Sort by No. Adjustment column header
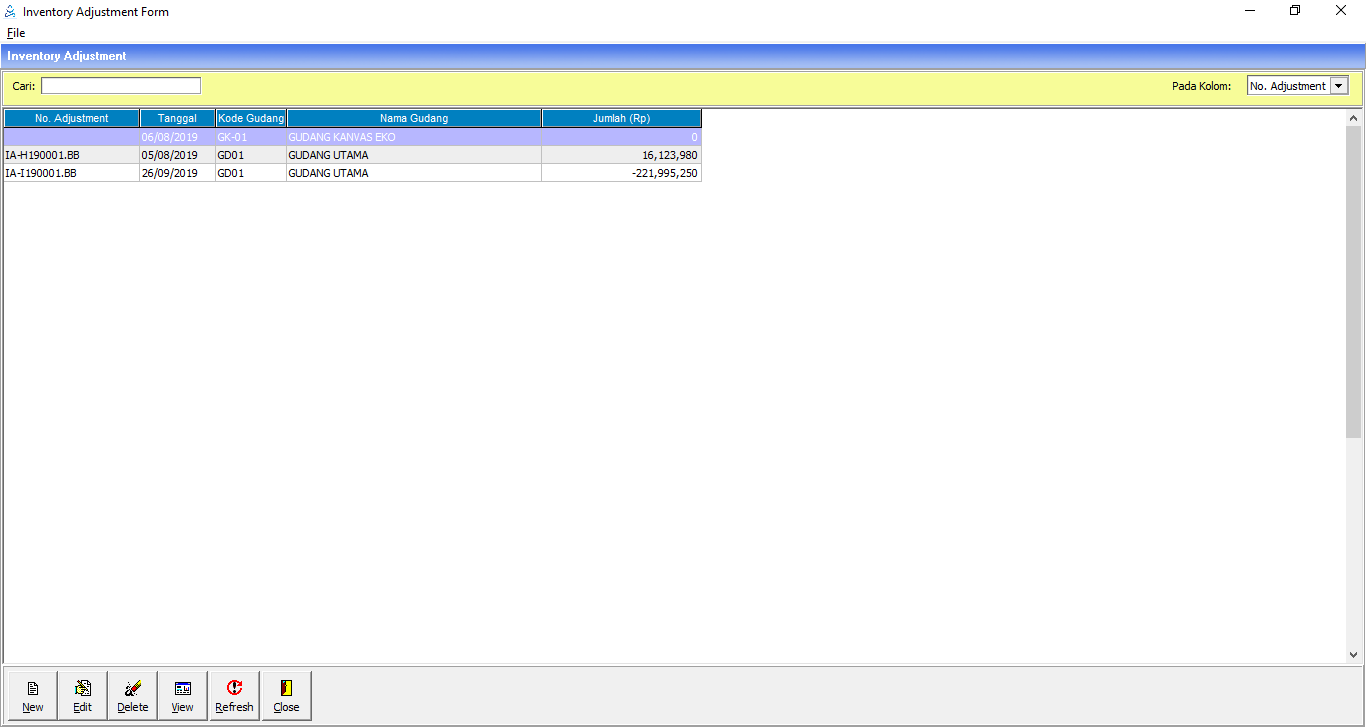The image size is (1366, 728). tap(71, 118)
